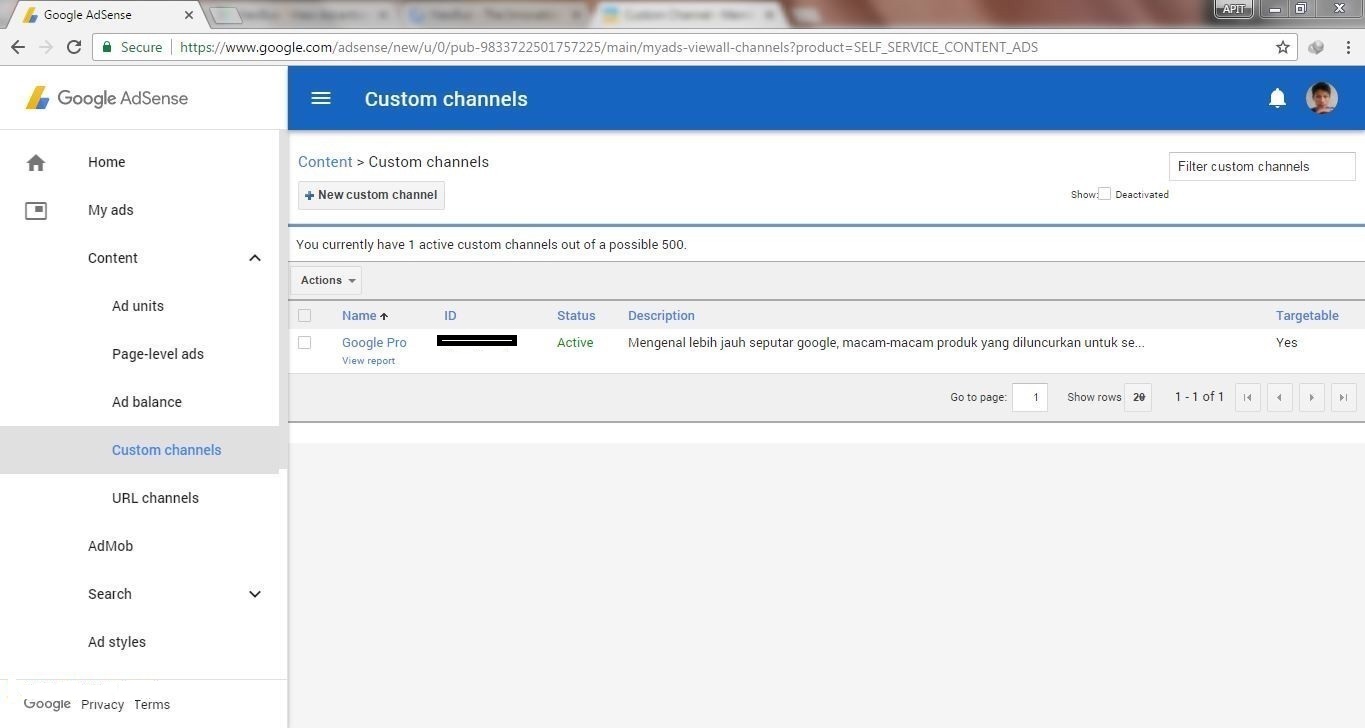Click New custom channel button
The width and height of the screenshot is (1365, 728).
click(x=371, y=195)
